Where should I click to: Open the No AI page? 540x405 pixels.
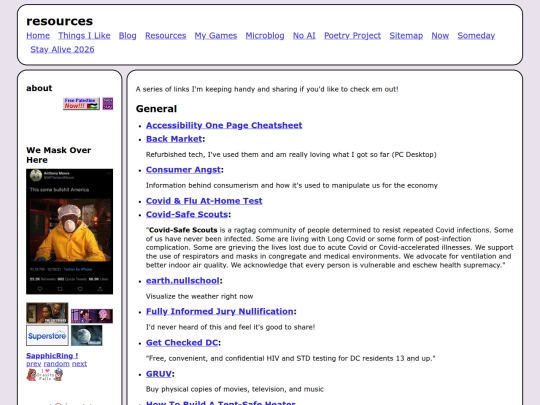coord(304,35)
